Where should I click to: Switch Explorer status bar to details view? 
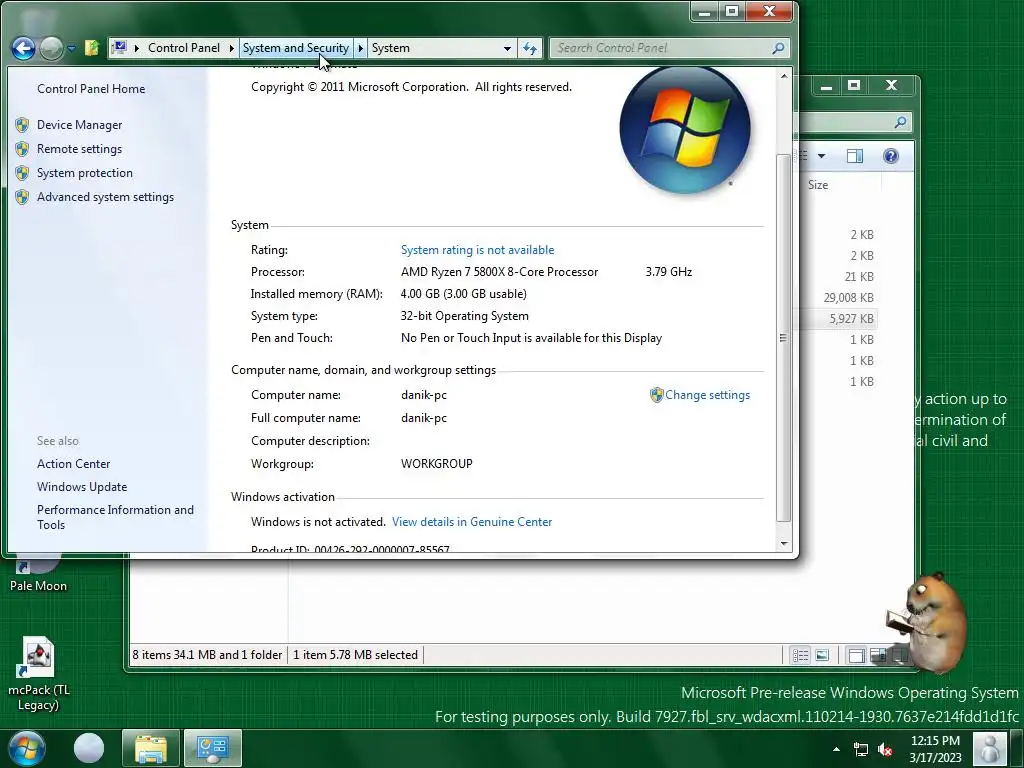click(801, 655)
